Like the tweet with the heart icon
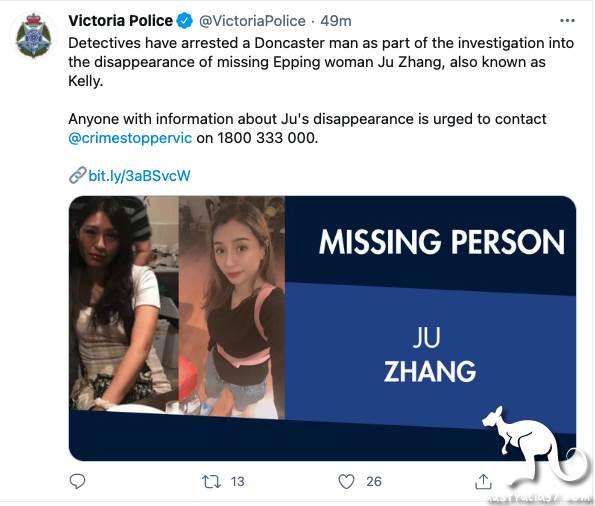The width and height of the screenshot is (595, 506). (346, 481)
